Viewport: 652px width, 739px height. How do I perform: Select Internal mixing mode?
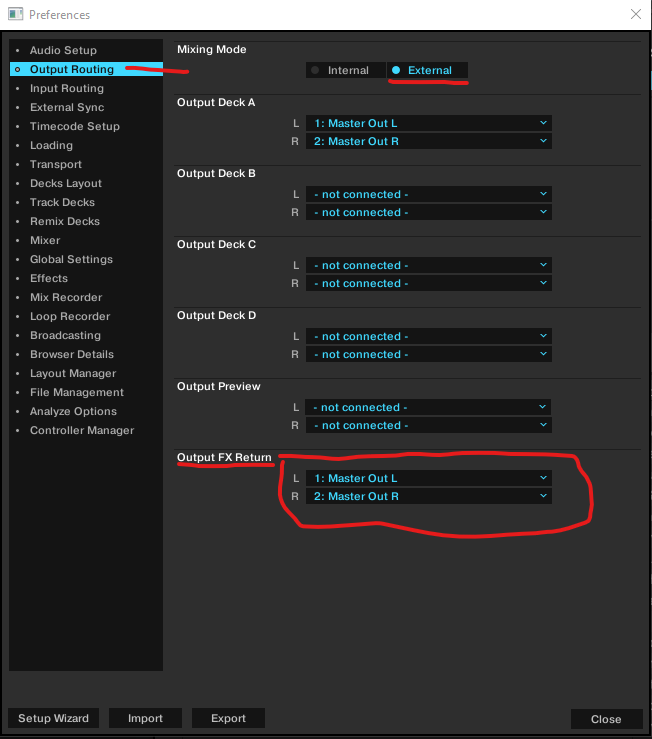[346, 70]
